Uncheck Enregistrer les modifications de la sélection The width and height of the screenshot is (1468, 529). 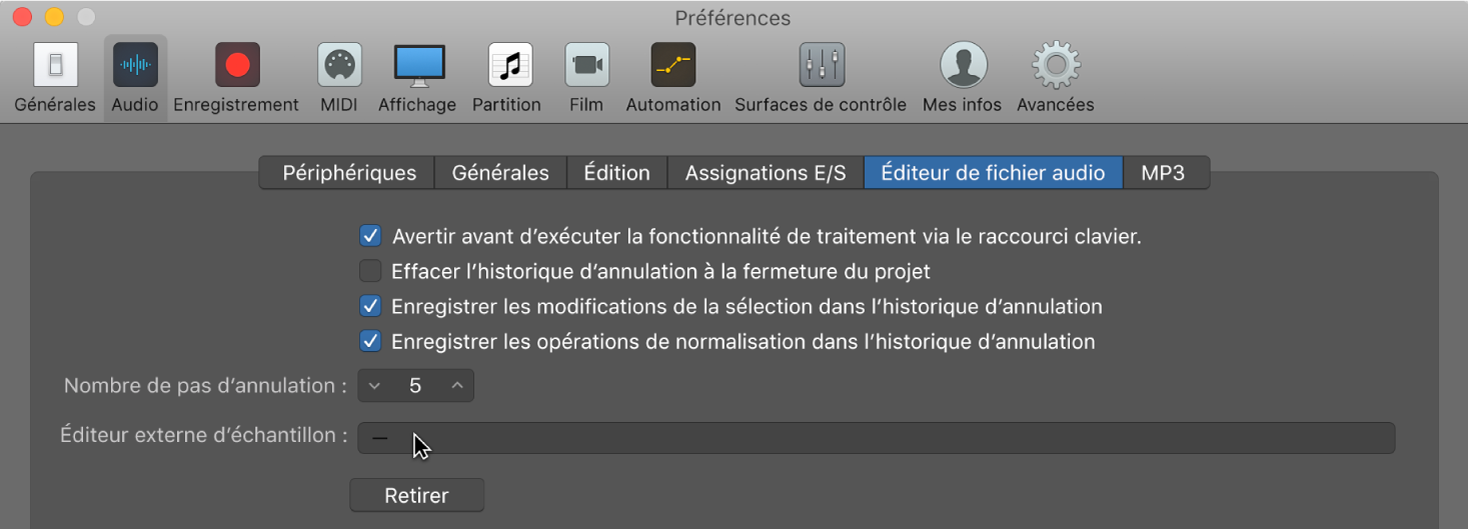pos(370,306)
